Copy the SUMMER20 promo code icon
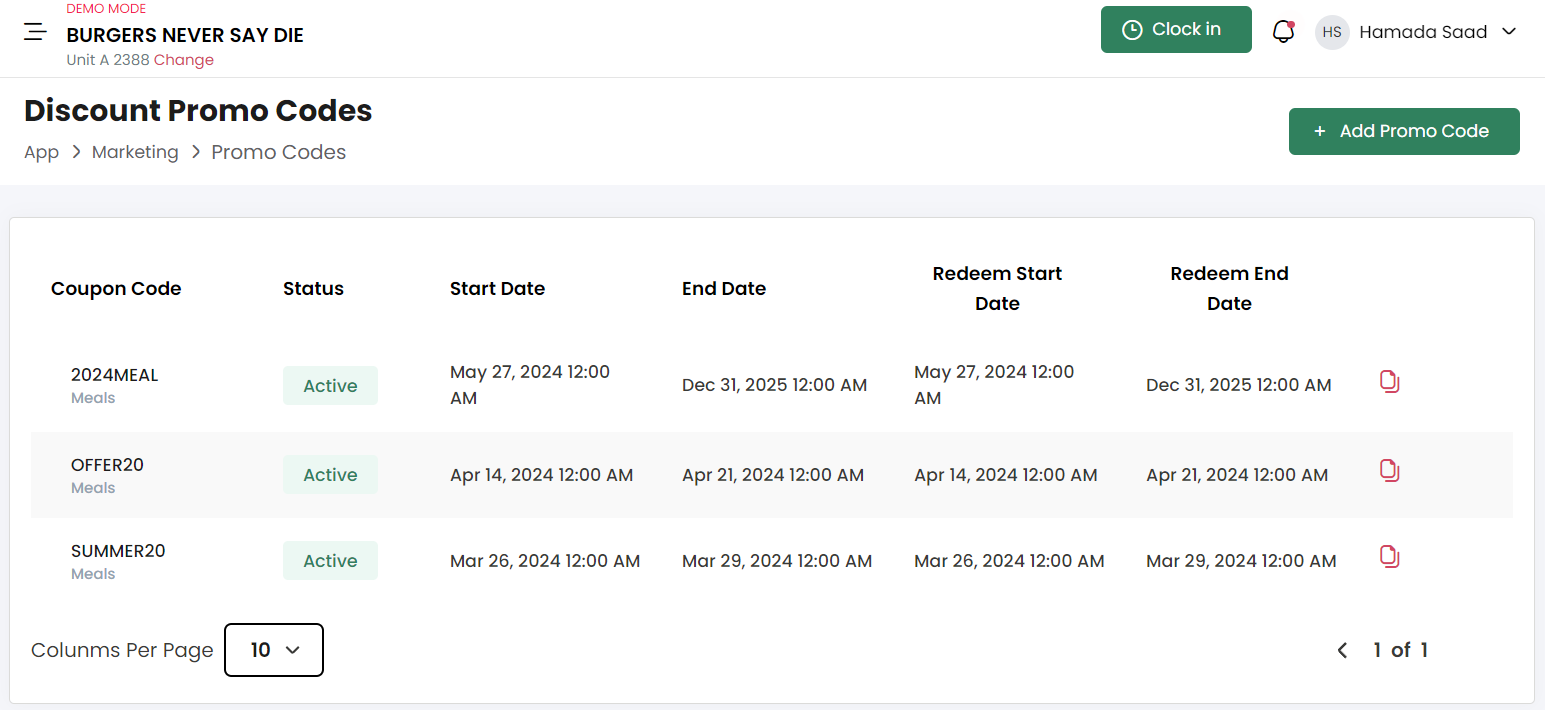This screenshot has height=710, width=1545. click(x=1389, y=556)
